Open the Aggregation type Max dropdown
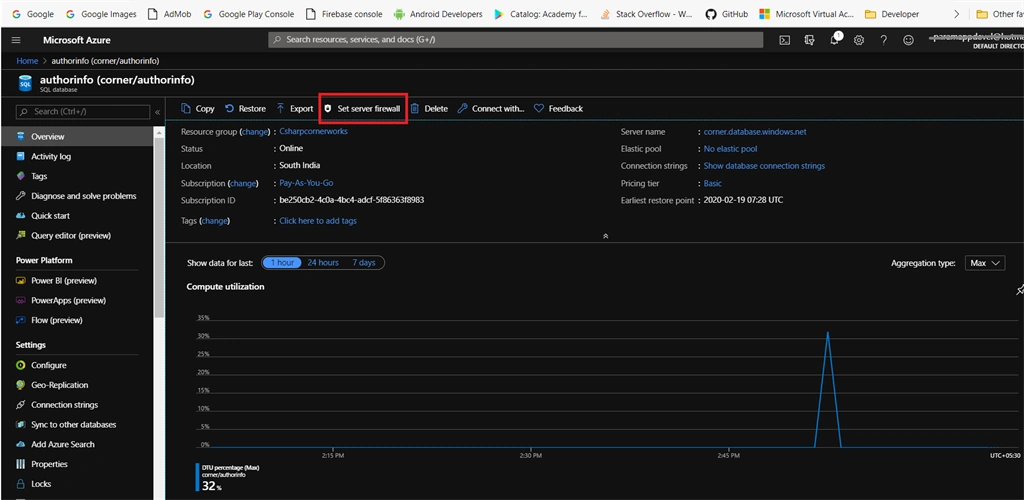Screen dimensions: 1024x500 pos(985,263)
